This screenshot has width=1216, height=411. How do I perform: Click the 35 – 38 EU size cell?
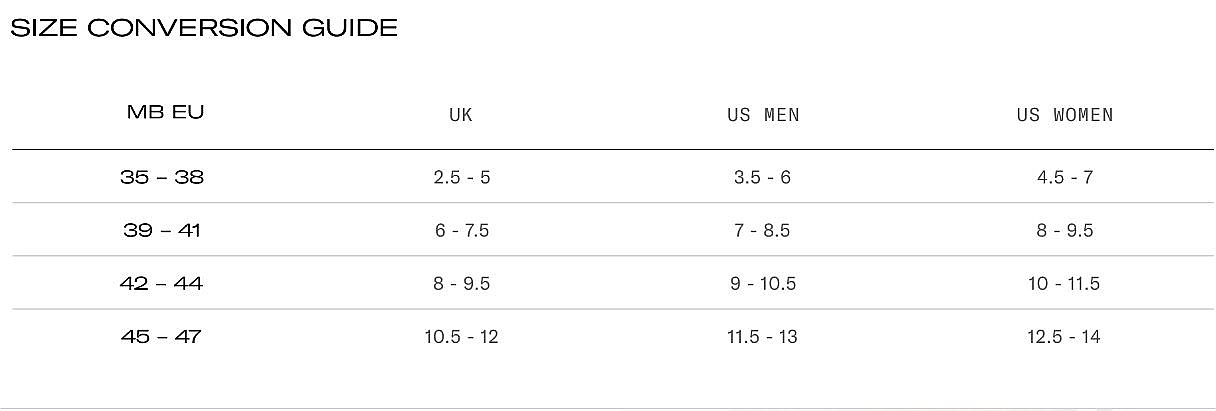162,177
